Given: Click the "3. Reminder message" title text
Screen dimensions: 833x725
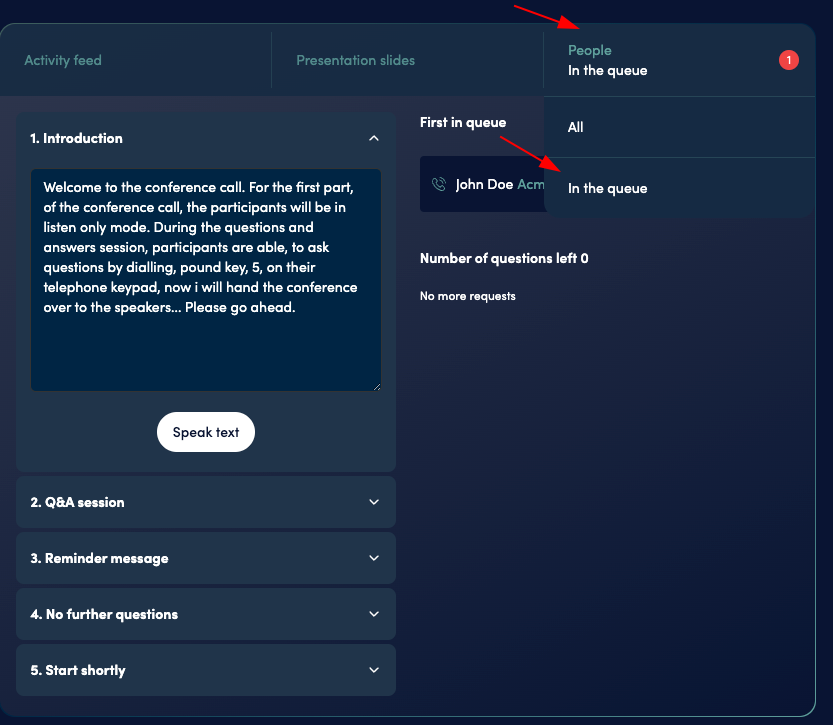Looking at the screenshot, I should (99, 558).
